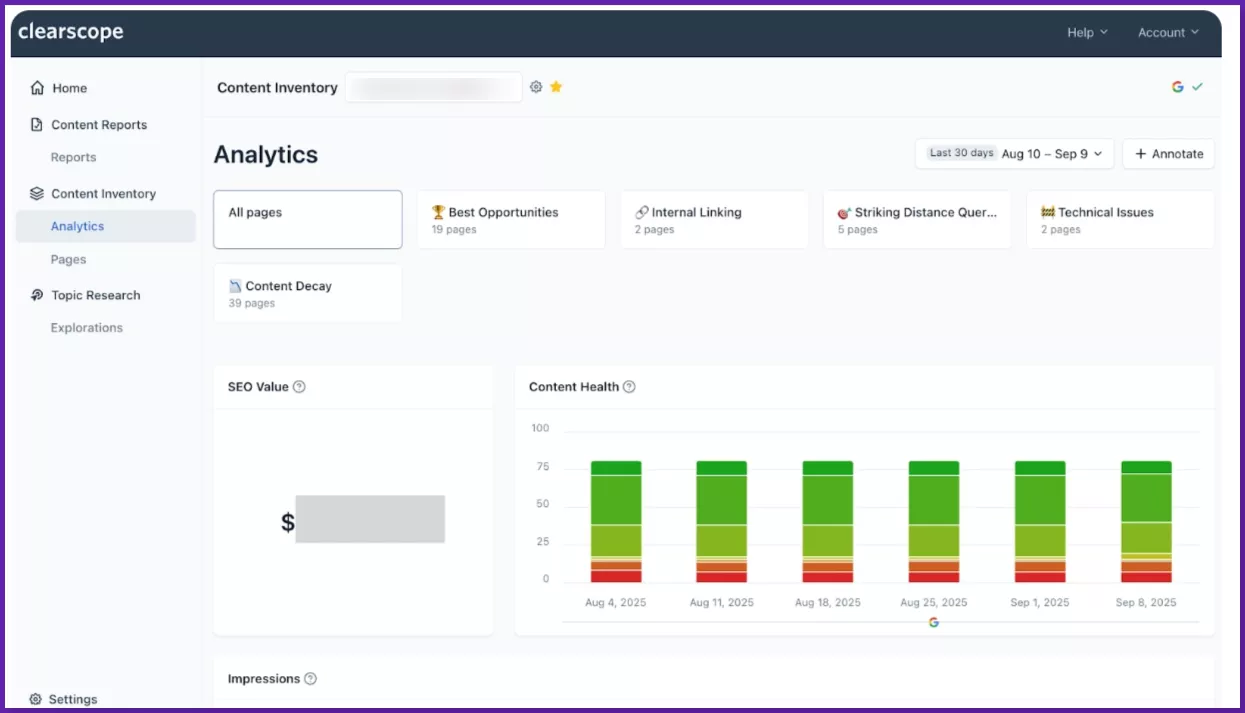Select the Best Opportunities filter card
The height and width of the screenshot is (713, 1245).
511,219
